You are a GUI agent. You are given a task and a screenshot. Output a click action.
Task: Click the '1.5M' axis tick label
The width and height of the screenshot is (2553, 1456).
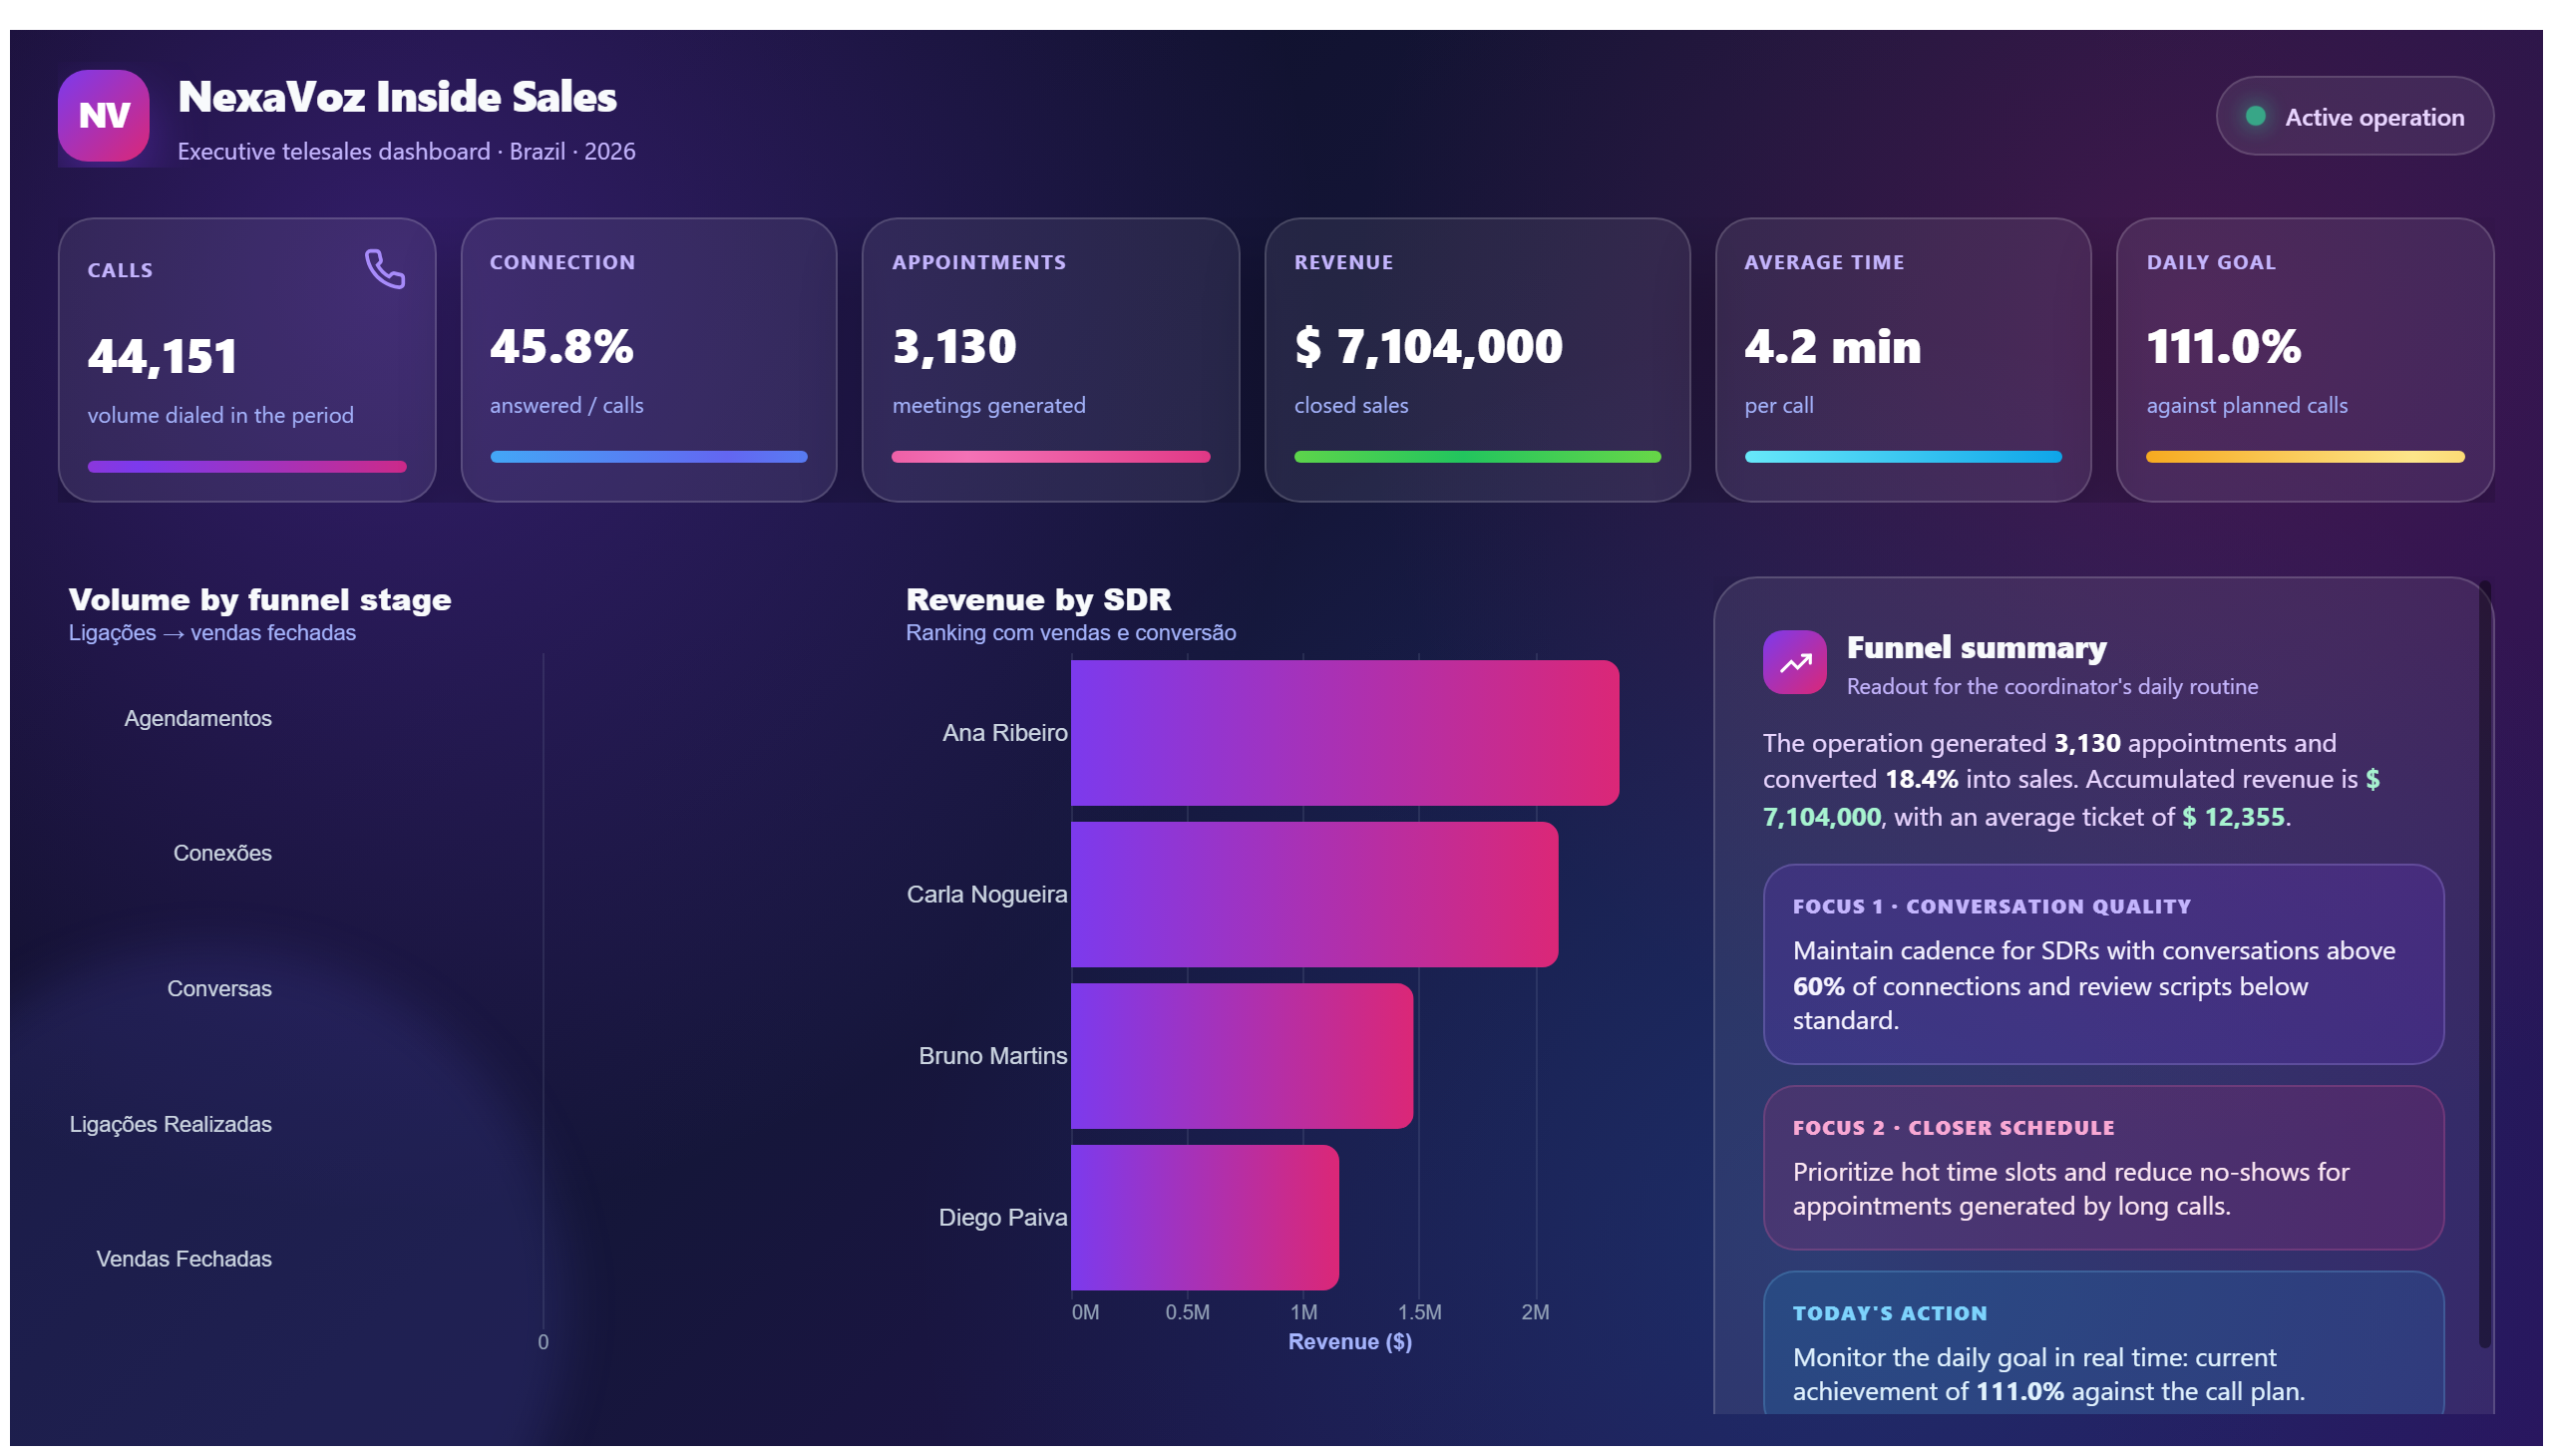(x=1419, y=1312)
